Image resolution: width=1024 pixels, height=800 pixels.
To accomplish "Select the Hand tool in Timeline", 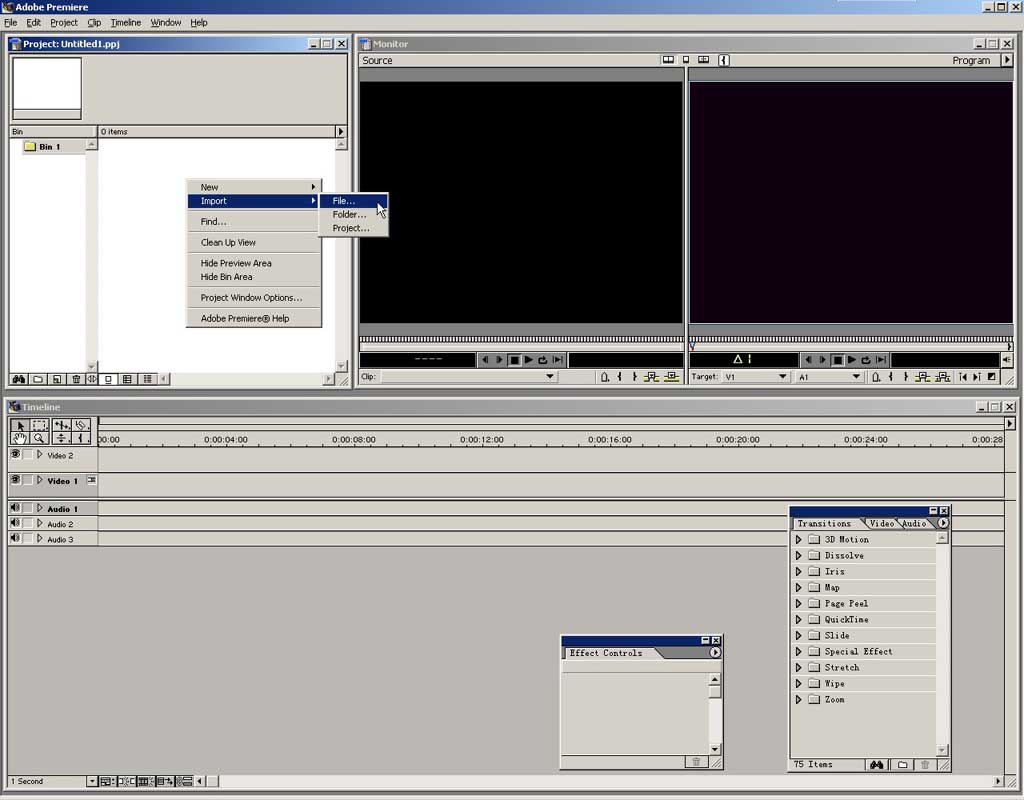I will click(20, 438).
